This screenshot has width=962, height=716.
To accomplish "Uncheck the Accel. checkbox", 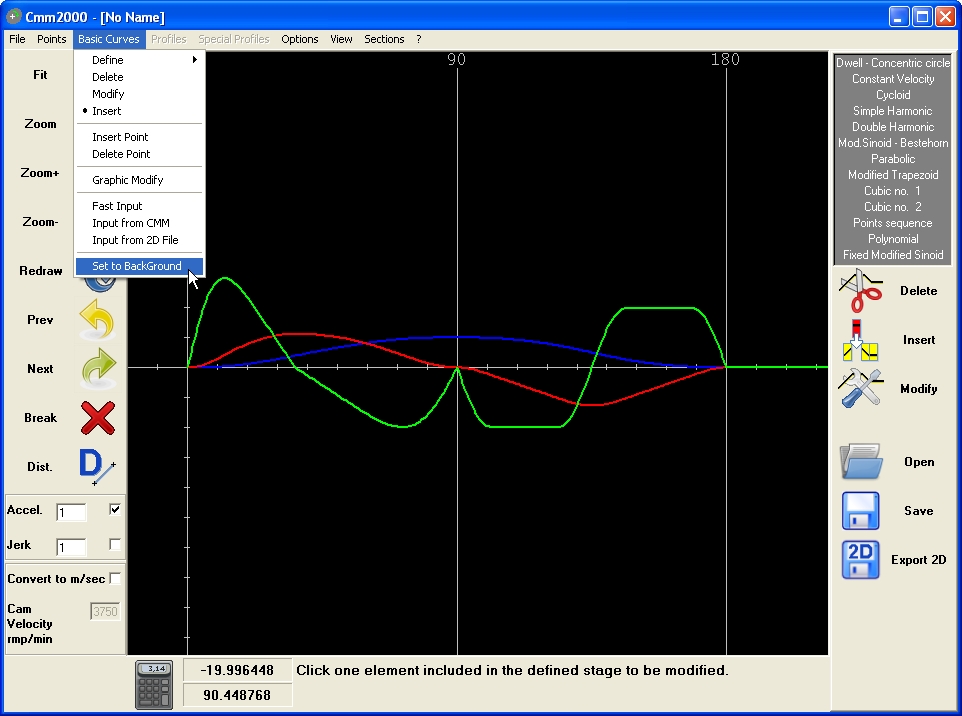I will point(115,509).
